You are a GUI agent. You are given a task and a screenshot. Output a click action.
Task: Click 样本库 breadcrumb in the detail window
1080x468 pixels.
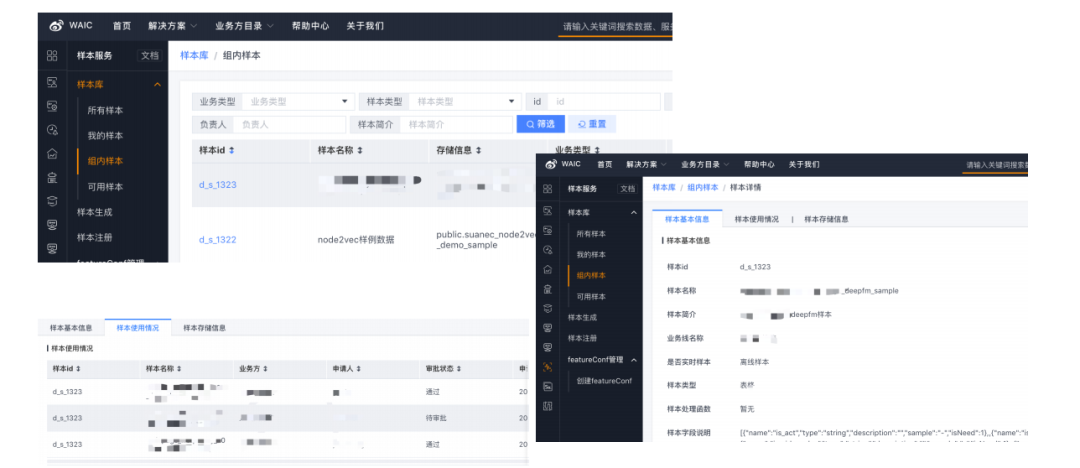click(x=664, y=187)
